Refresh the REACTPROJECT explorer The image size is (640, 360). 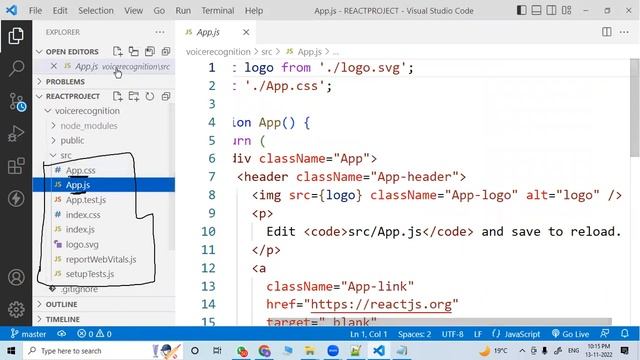[x=150, y=96]
